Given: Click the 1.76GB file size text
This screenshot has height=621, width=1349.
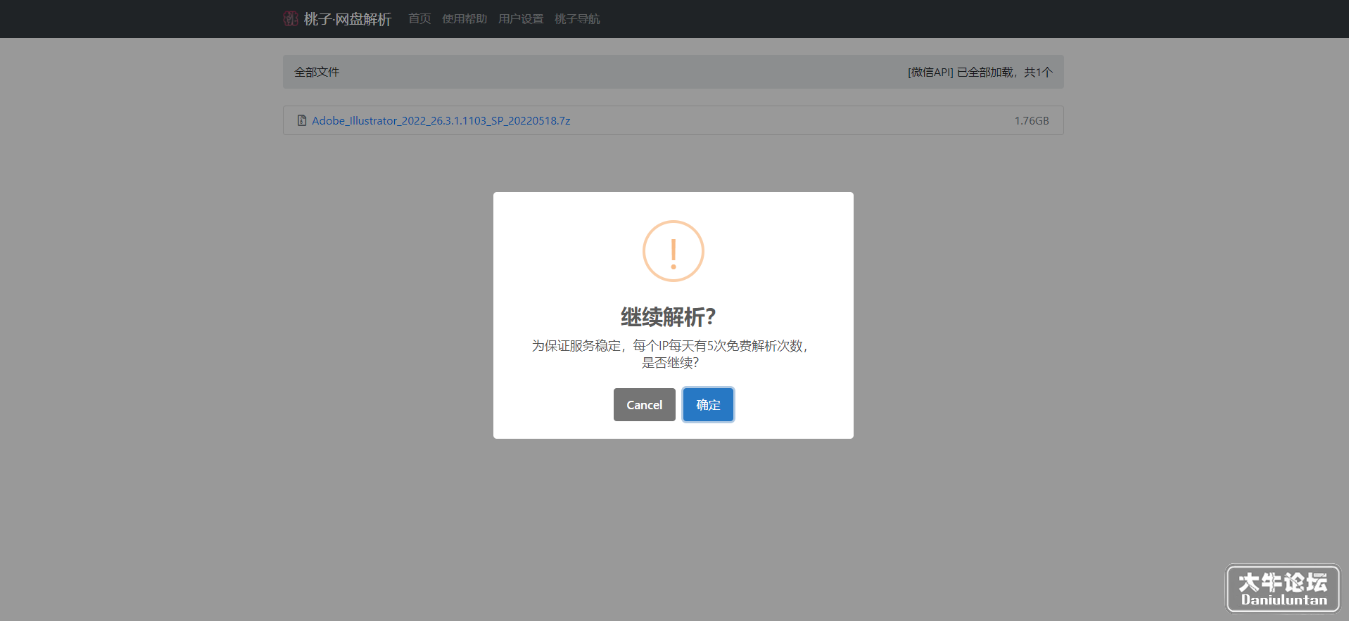Looking at the screenshot, I should tap(1032, 121).
